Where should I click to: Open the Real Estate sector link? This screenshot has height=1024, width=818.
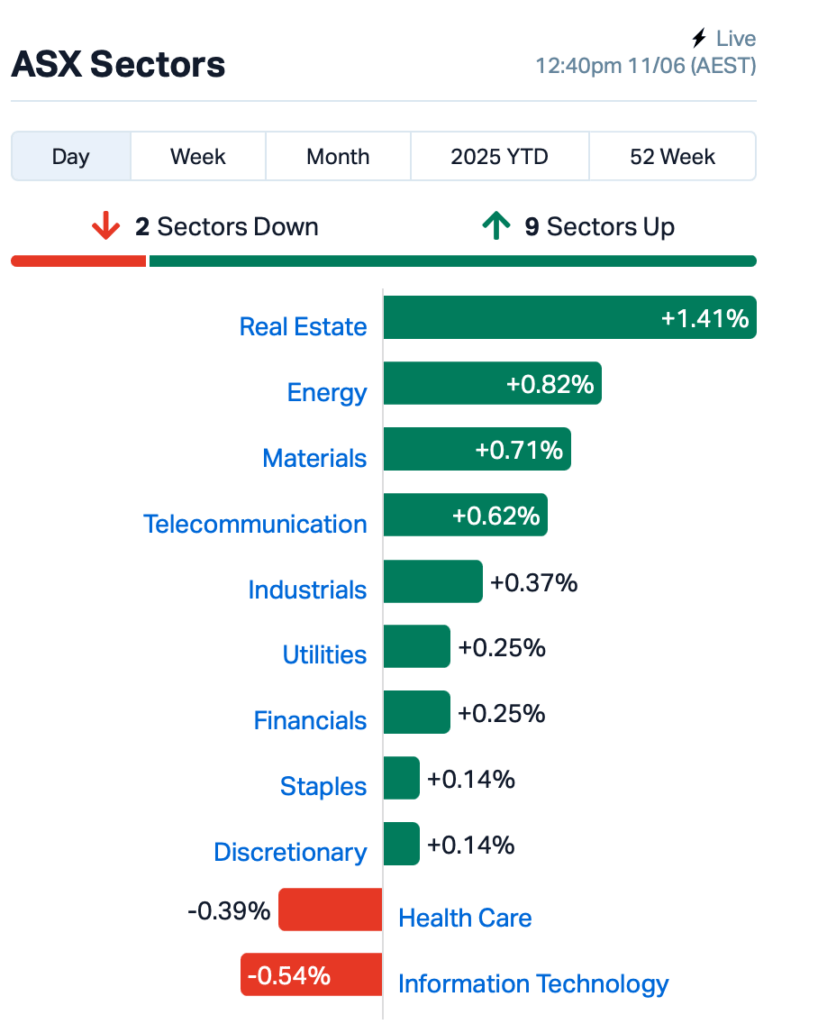click(303, 327)
